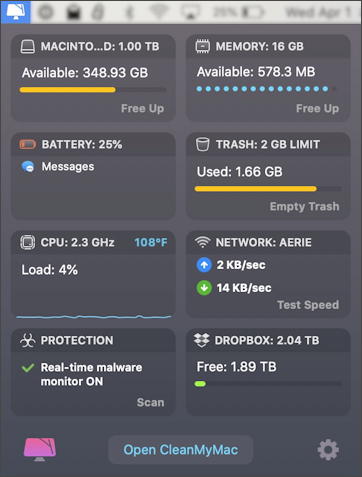Screen dimensions: 362x477
Task: Click the CleanMyMac menu bar icon
Action: (x=15, y=12)
